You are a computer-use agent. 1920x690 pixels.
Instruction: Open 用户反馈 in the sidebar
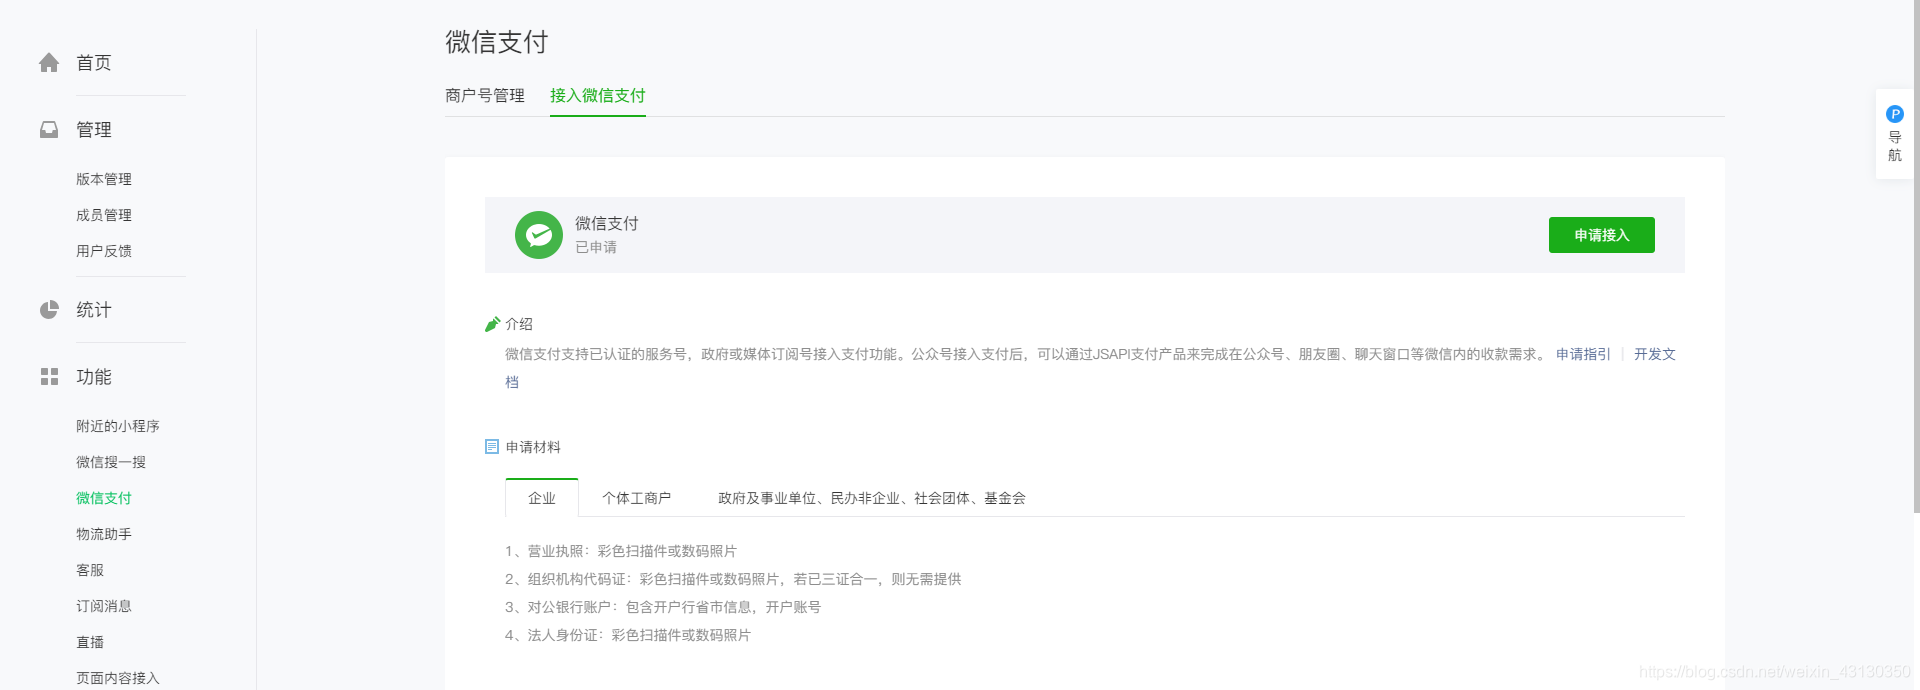[x=104, y=251]
